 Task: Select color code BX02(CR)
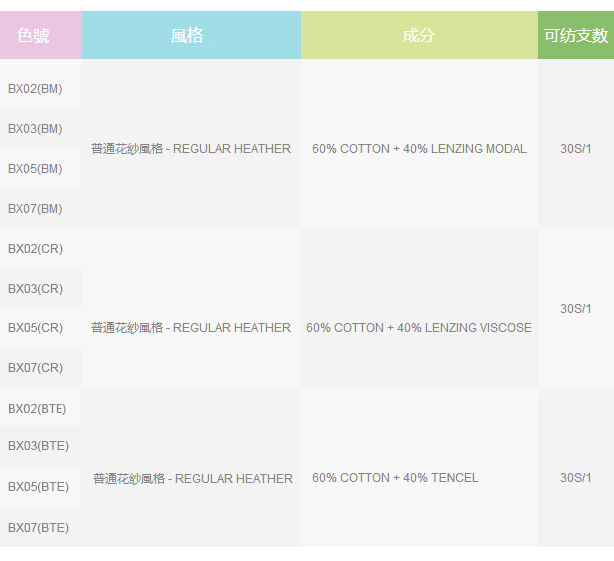[x=35, y=249]
